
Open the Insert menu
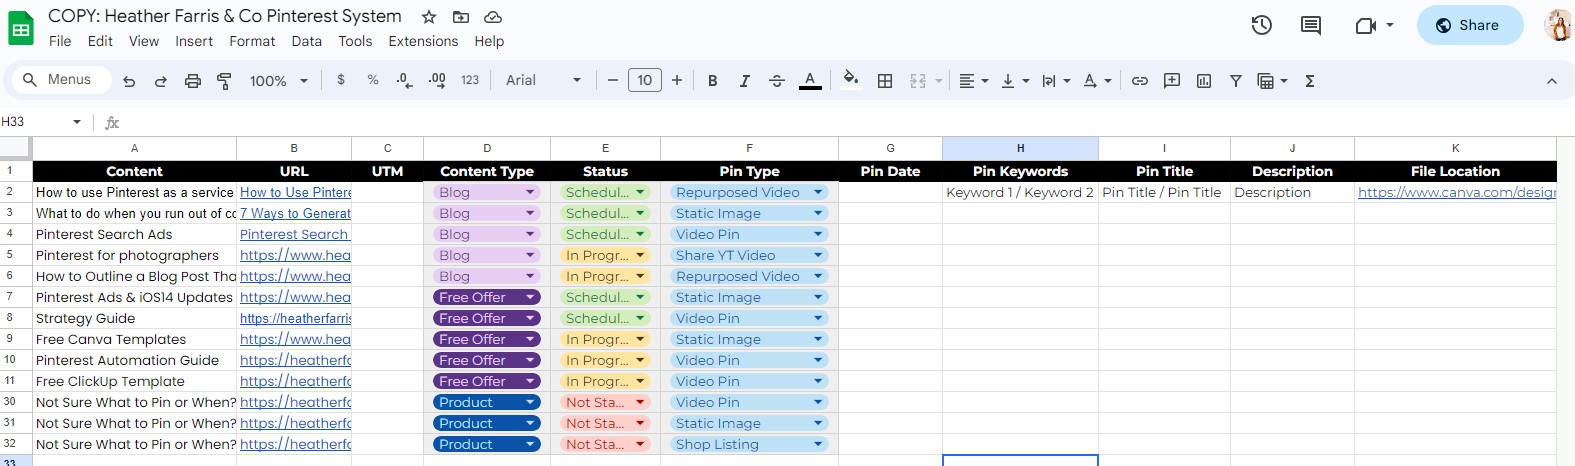194,41
